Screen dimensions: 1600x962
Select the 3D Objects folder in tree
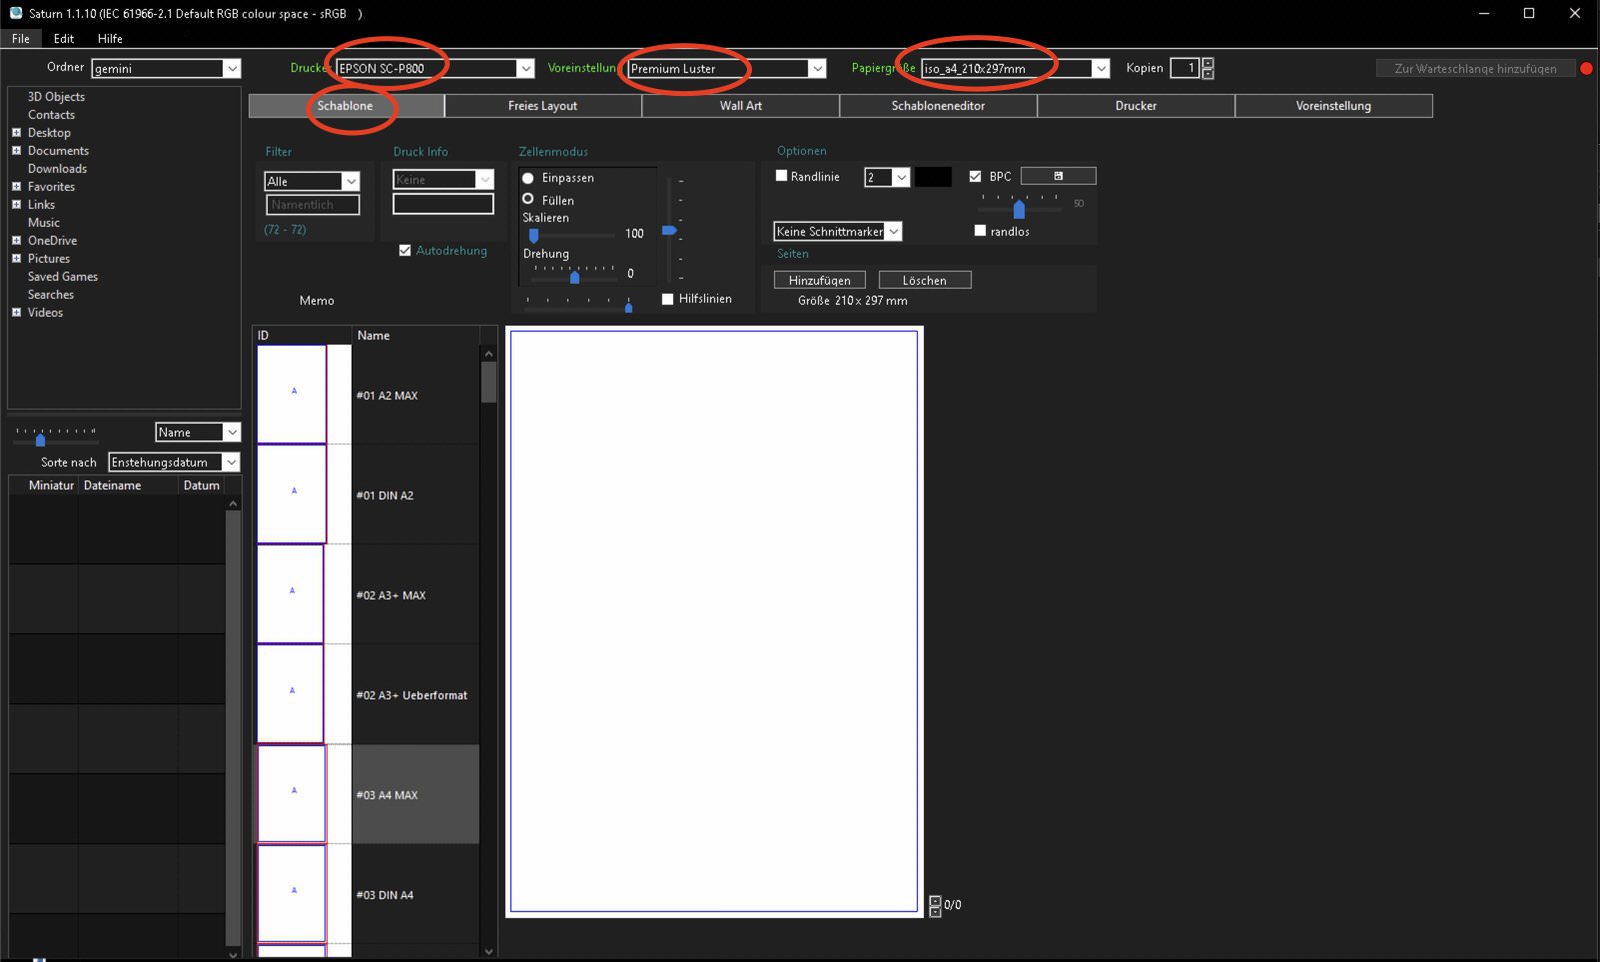coord(56,97)
